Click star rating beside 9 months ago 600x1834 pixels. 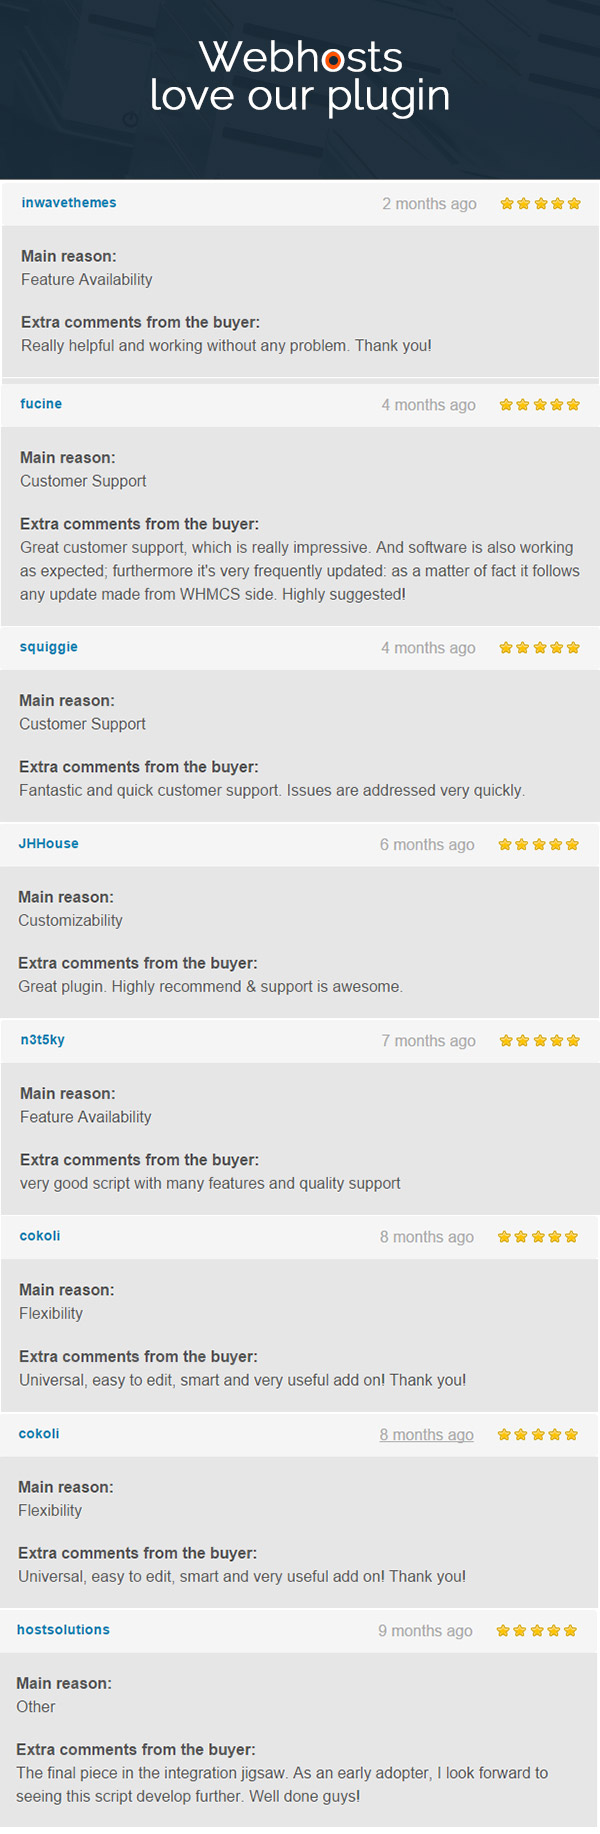click(536, 1631)
